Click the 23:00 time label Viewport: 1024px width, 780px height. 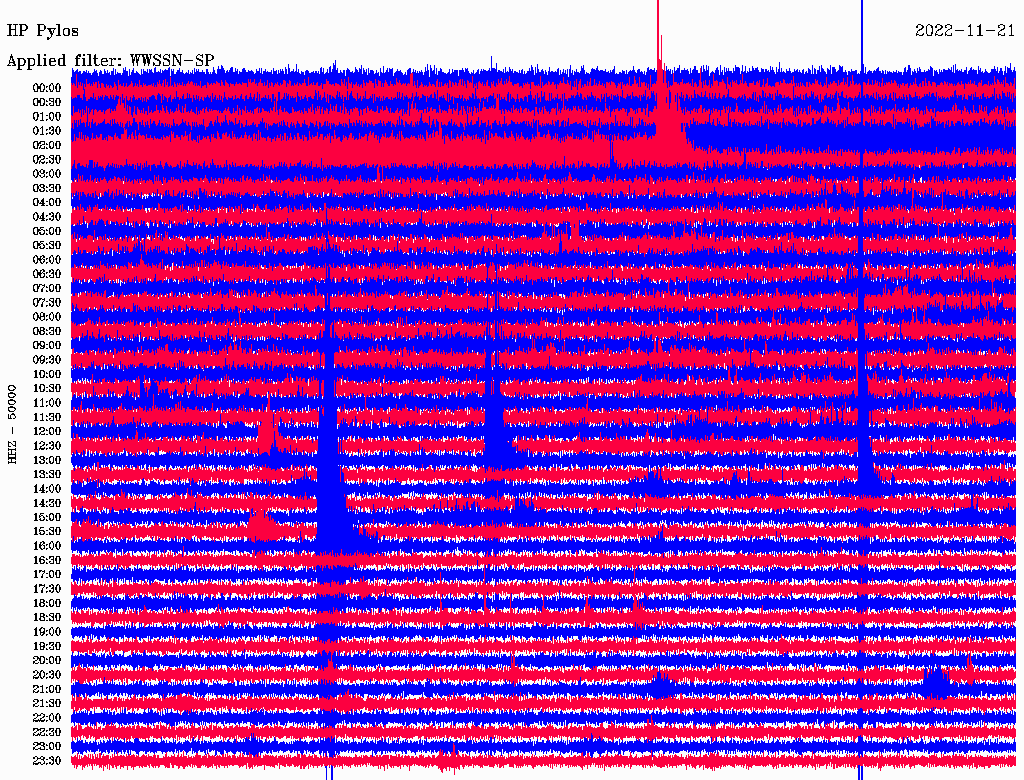tap(47, 746)
